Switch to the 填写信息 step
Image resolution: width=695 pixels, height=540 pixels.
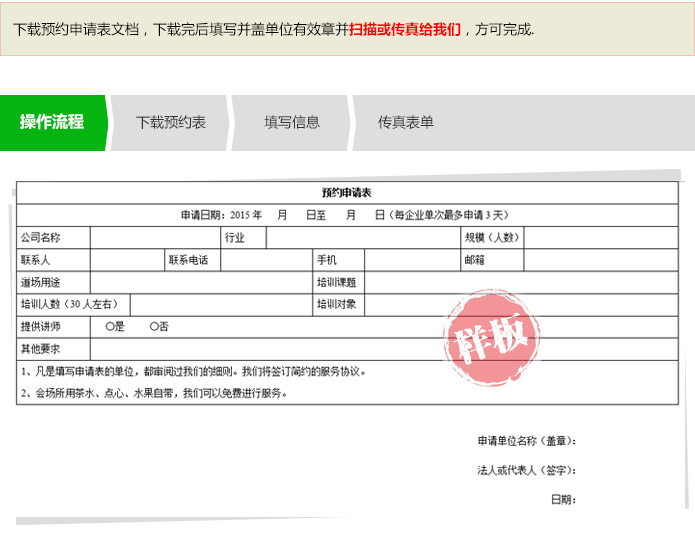coord(292,122)
